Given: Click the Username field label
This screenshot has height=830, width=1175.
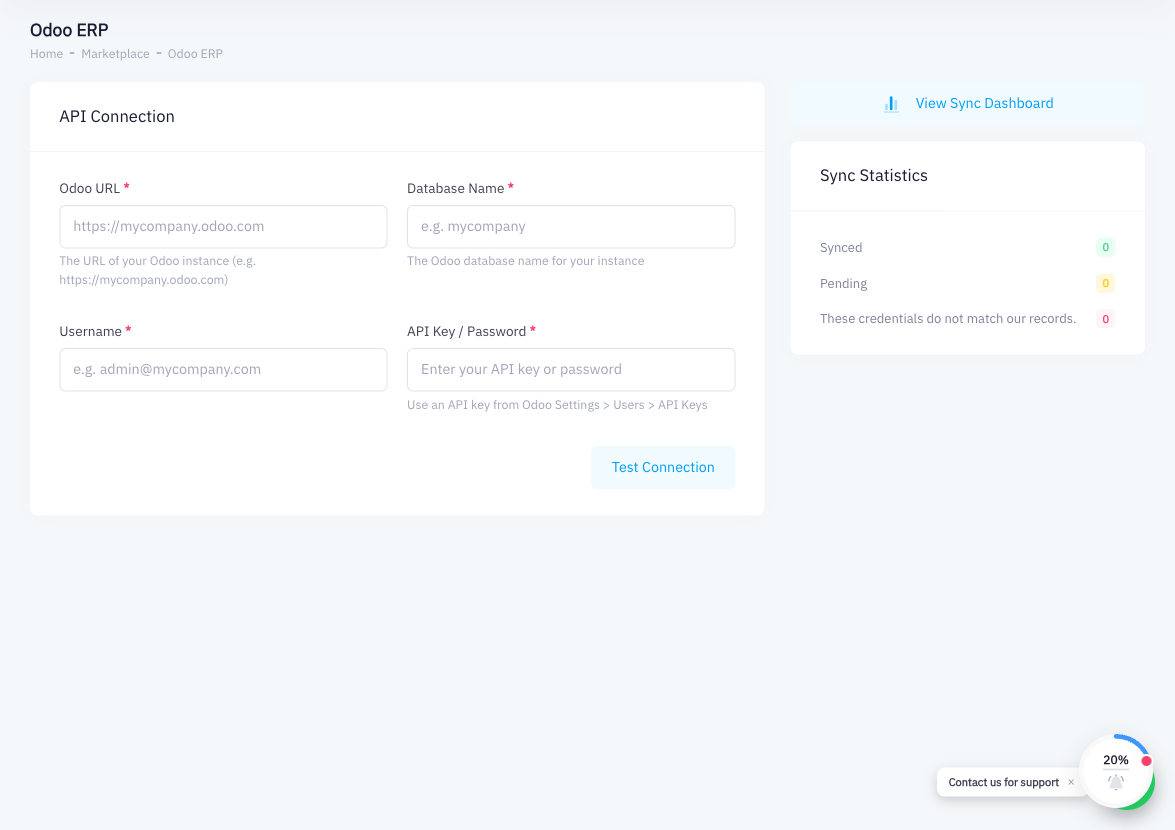Looking at the screenshot, I should (x=91, y=331).
